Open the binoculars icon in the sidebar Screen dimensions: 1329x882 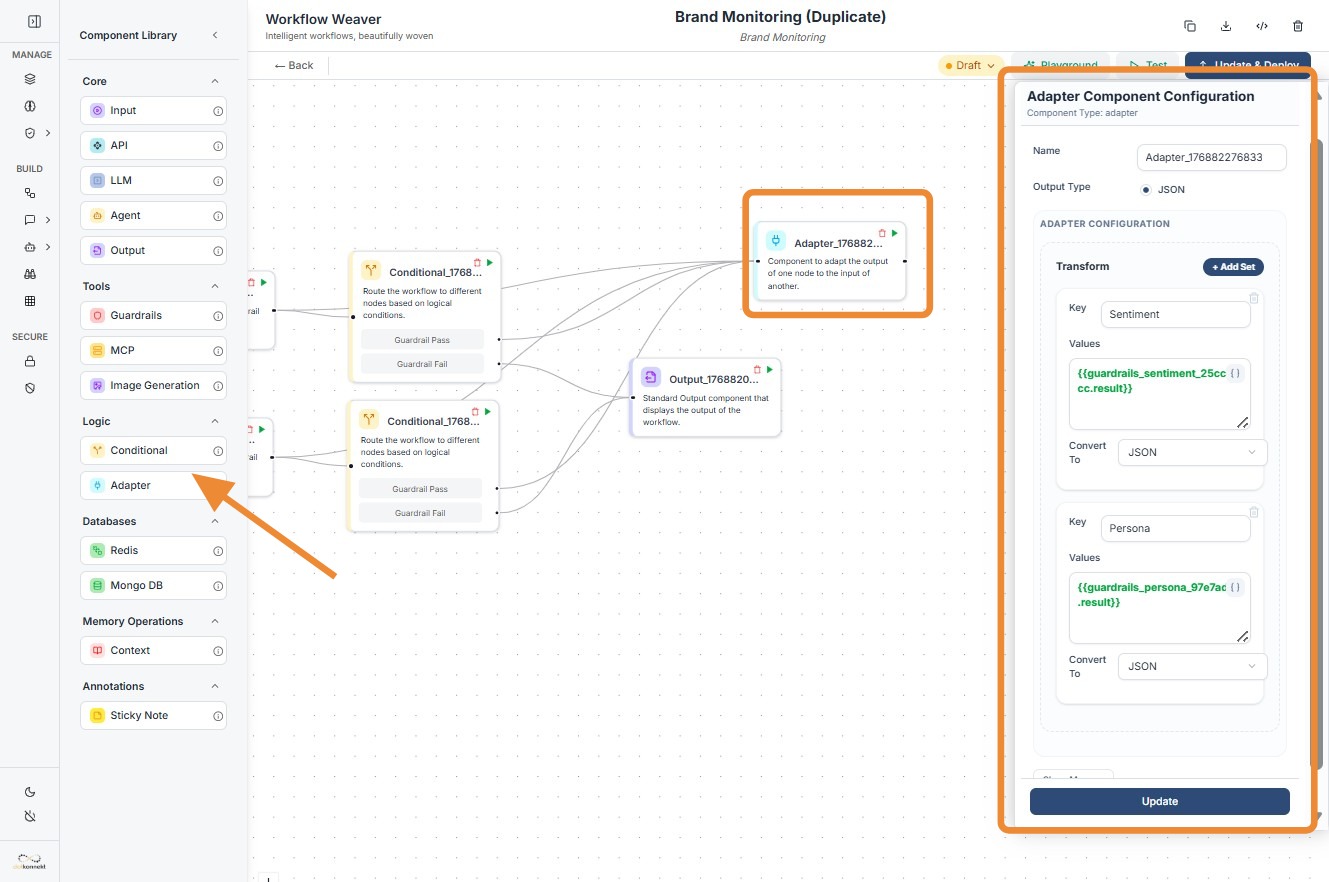[30, 274]
